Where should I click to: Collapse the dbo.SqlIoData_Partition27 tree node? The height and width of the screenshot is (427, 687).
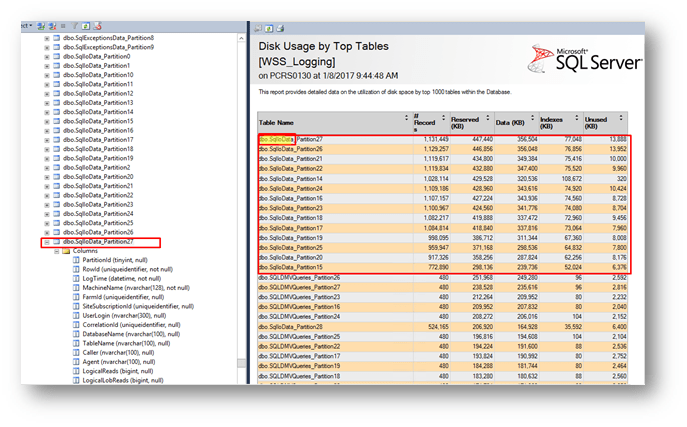47,242
